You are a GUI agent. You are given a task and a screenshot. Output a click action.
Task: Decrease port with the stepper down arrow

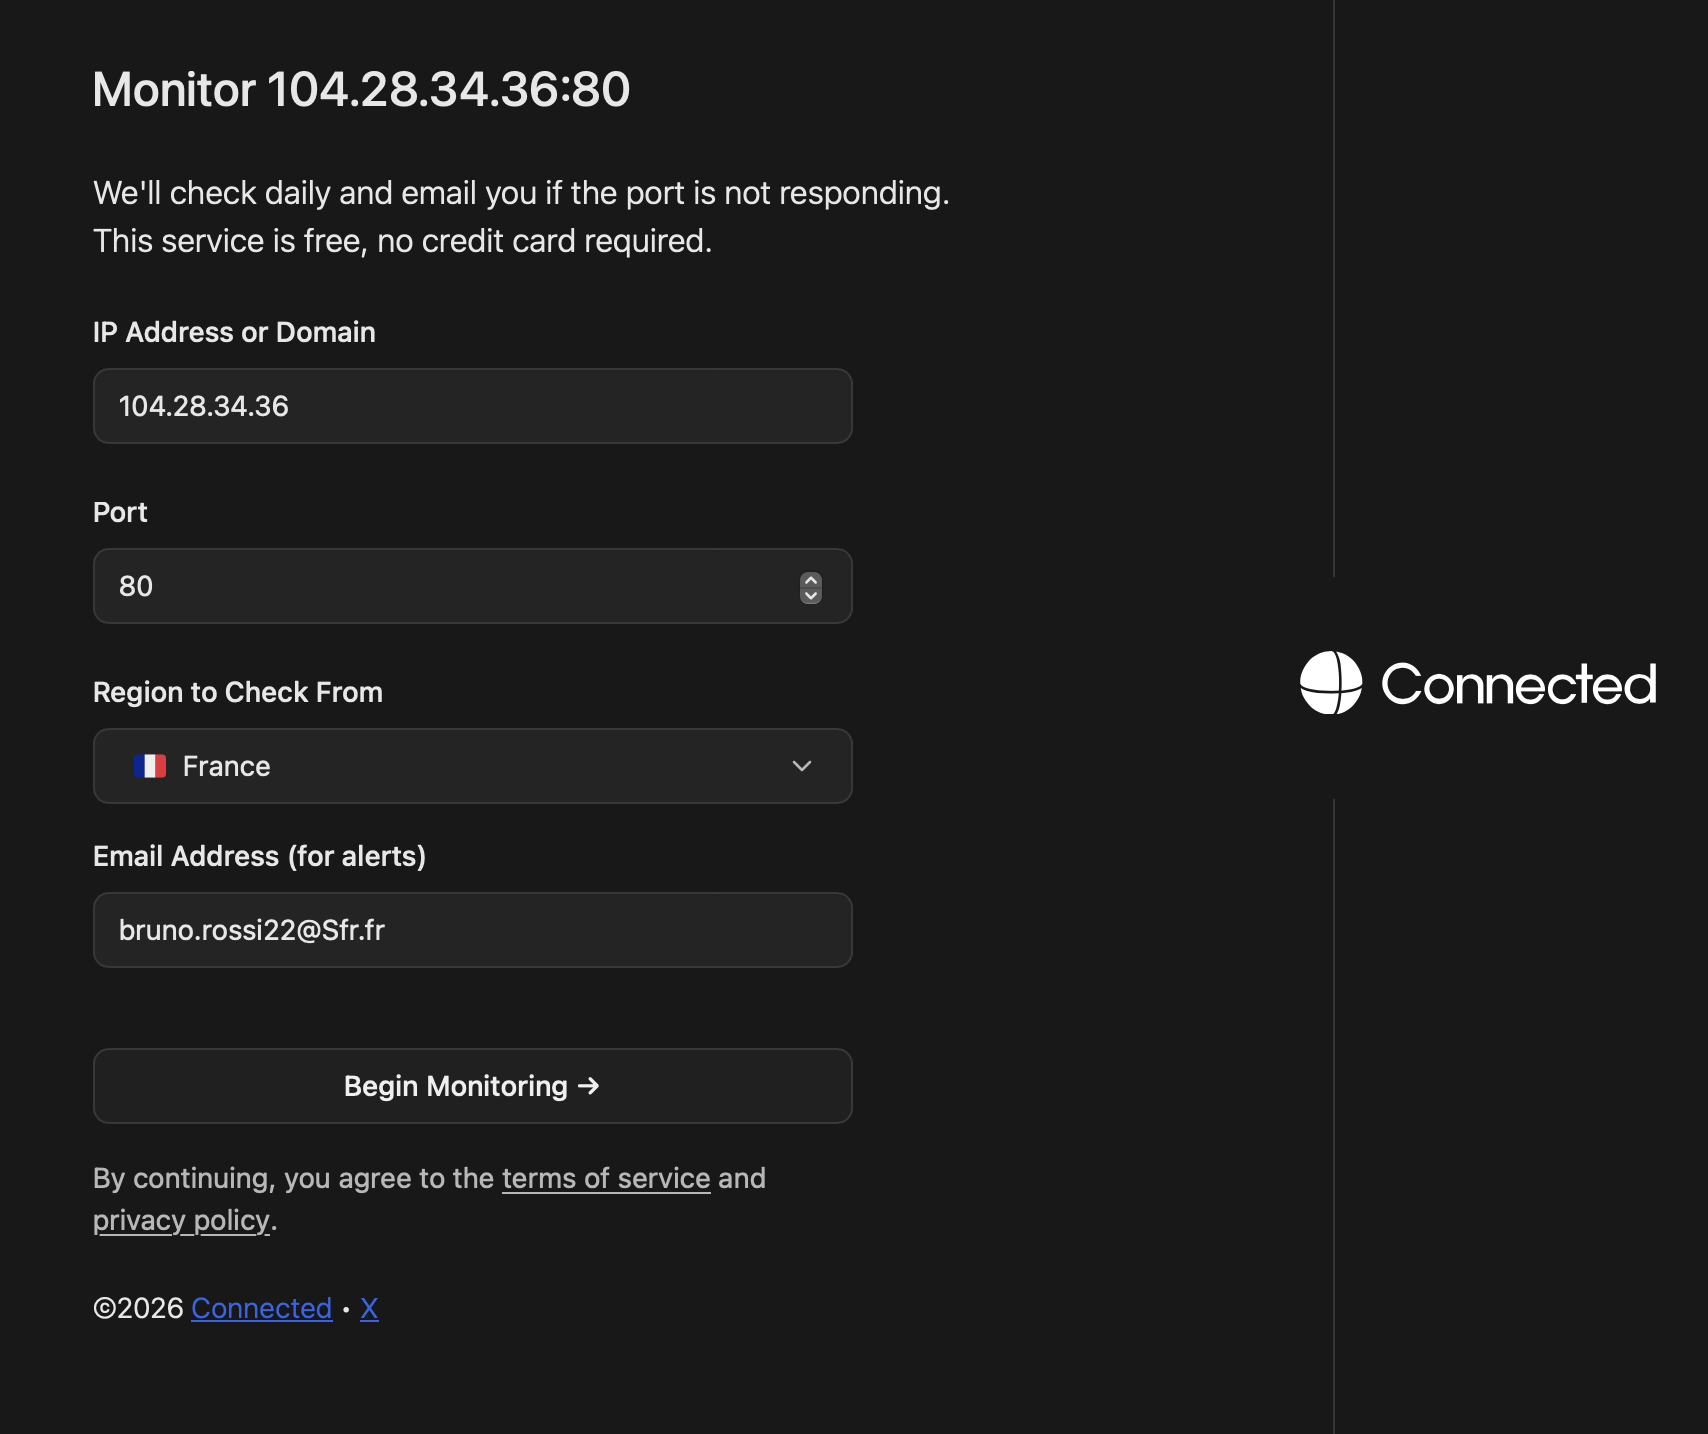pos(811,595)
